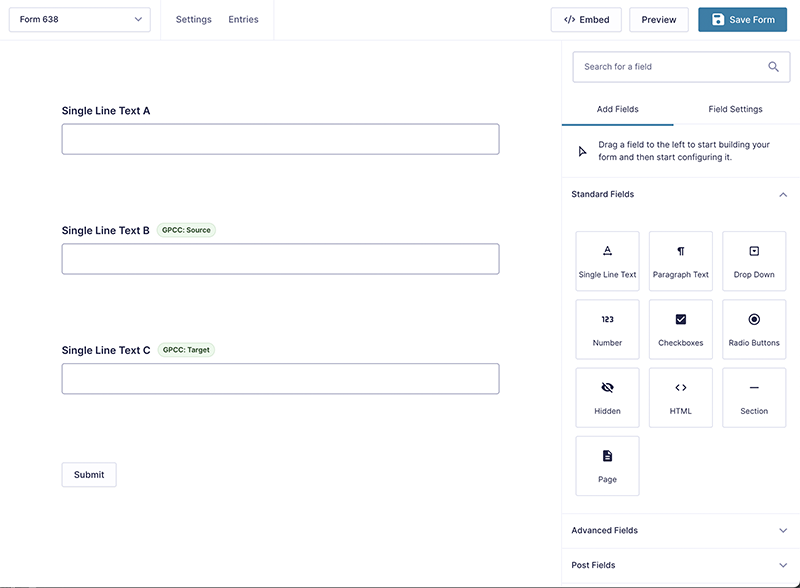The image size is (800, 588).
Task: Click the Embed button
Action: click(586, 19)
